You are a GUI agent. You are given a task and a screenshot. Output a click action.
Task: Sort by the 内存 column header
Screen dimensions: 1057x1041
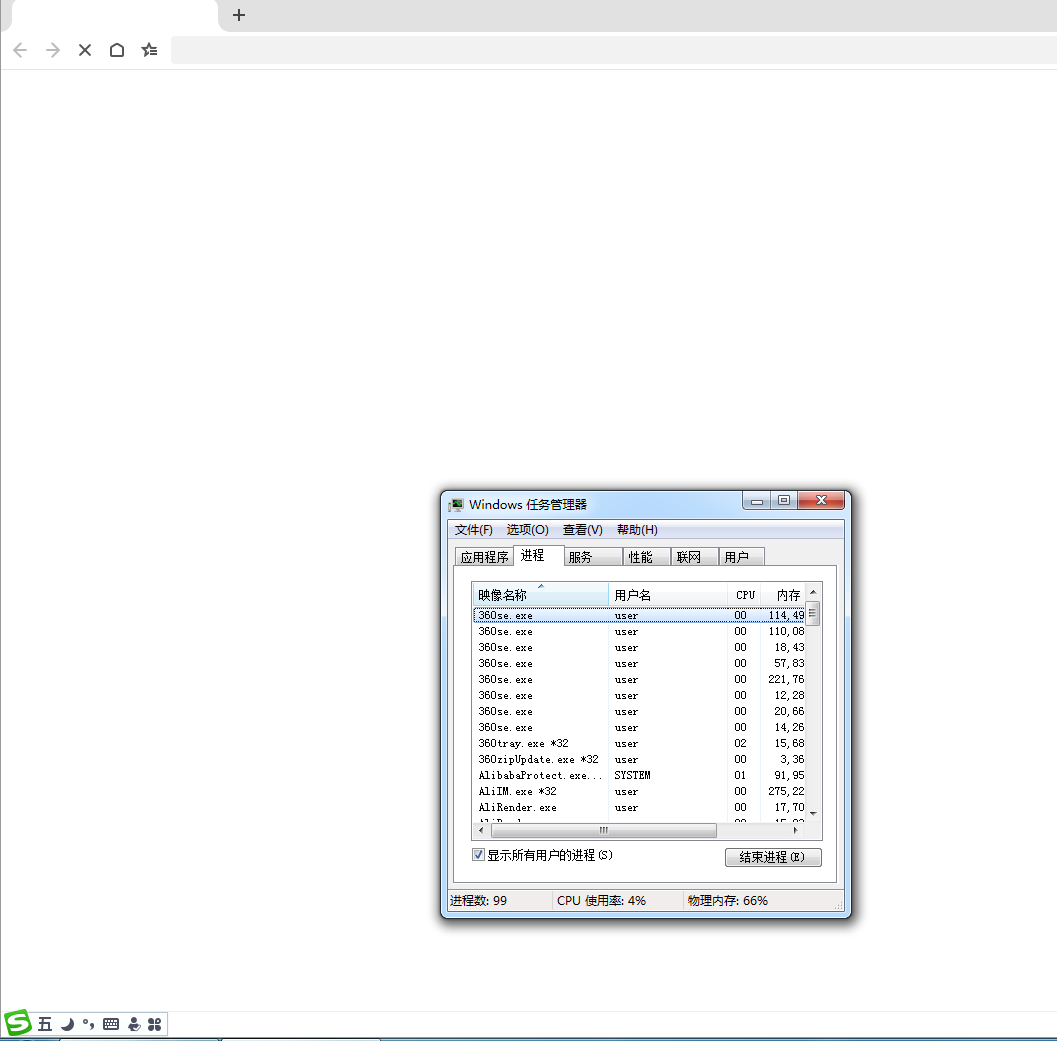783,595
